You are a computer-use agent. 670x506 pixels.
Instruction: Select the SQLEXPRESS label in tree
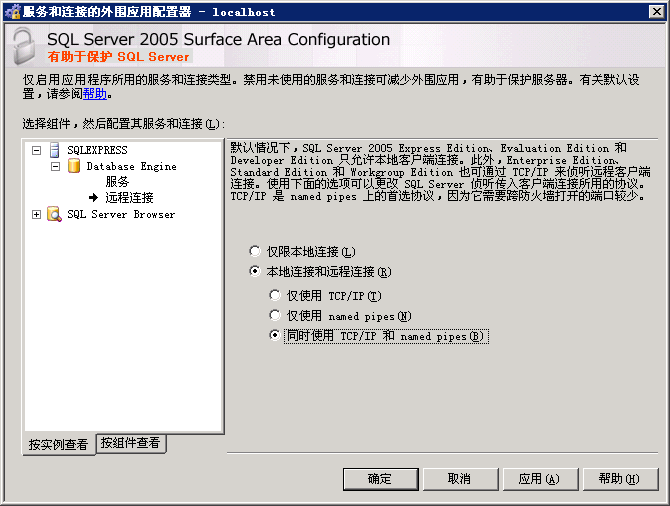point(97,150)
